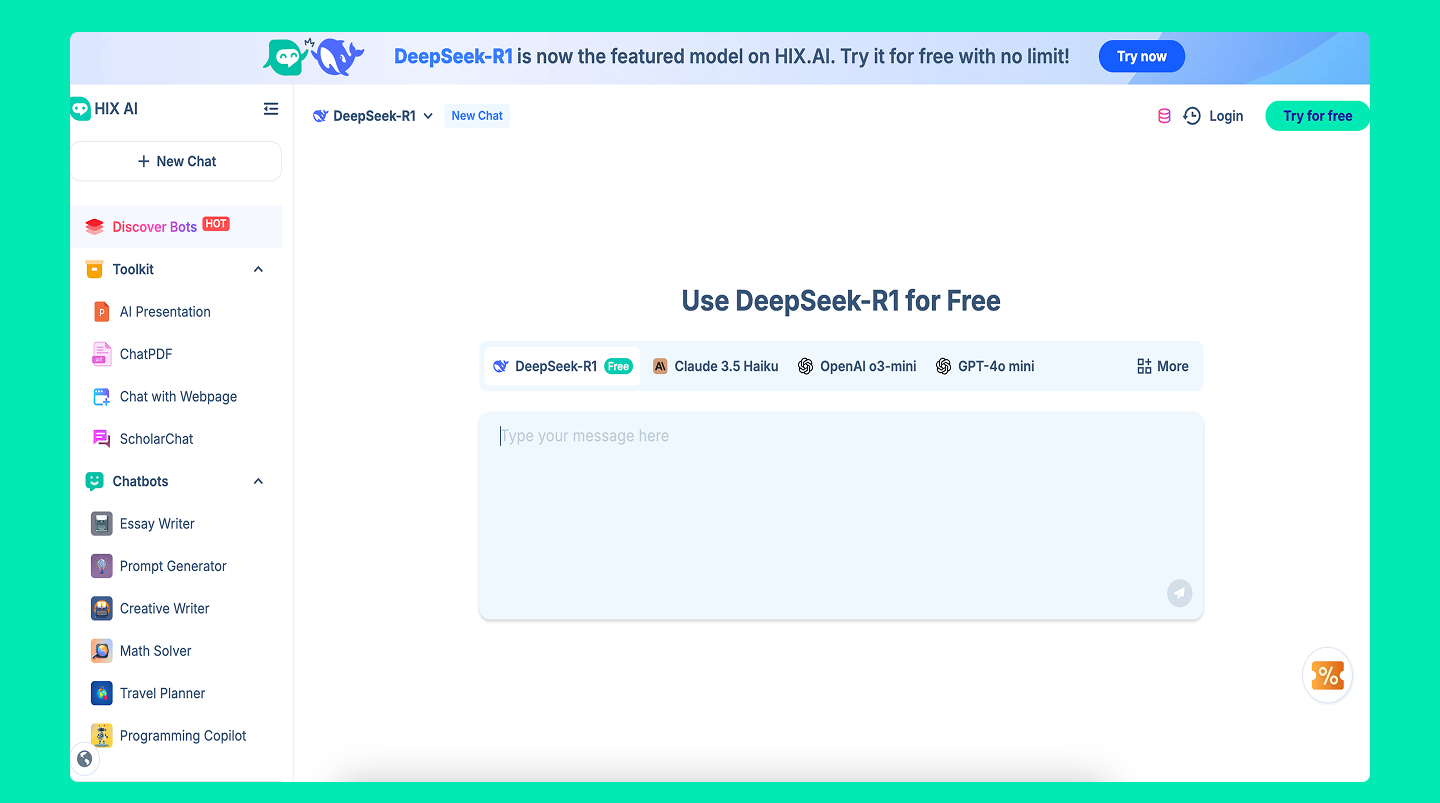
Task: Click the Essay Writer bot icon
Action: click(x=101, y=524)
